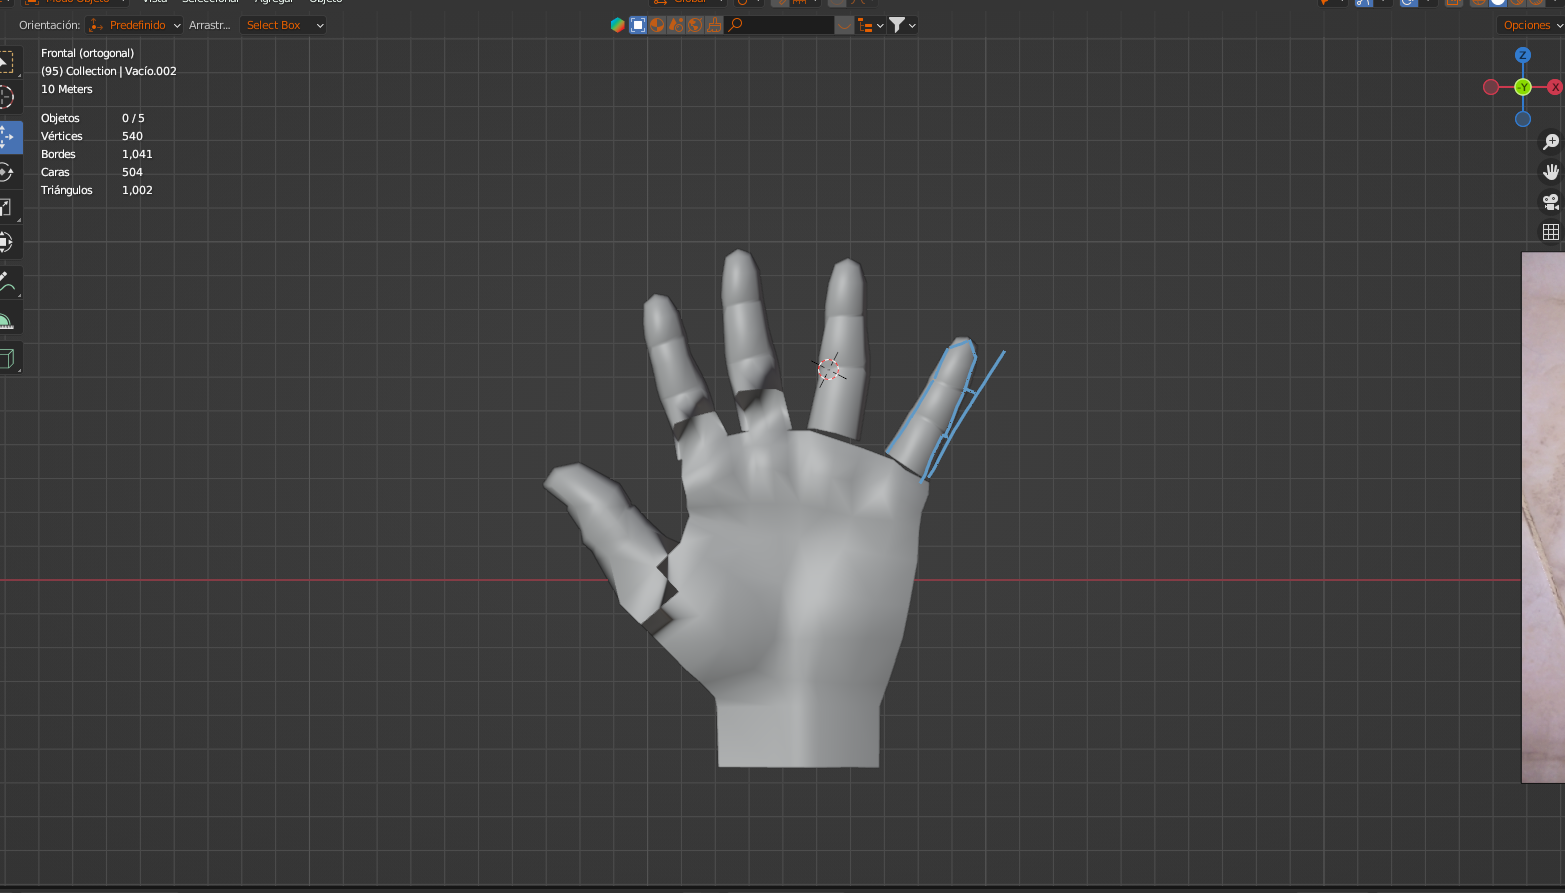Image resolution: width=1565 pixels, height=893 pixels.
Task: Open the funnel filter dropdown
Action: pyautogui.click(x=903, y=25)
